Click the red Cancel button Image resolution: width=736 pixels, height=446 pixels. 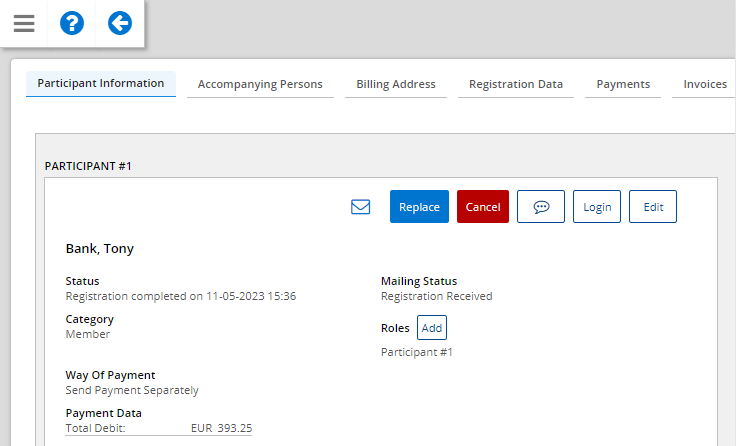(483, 207)
